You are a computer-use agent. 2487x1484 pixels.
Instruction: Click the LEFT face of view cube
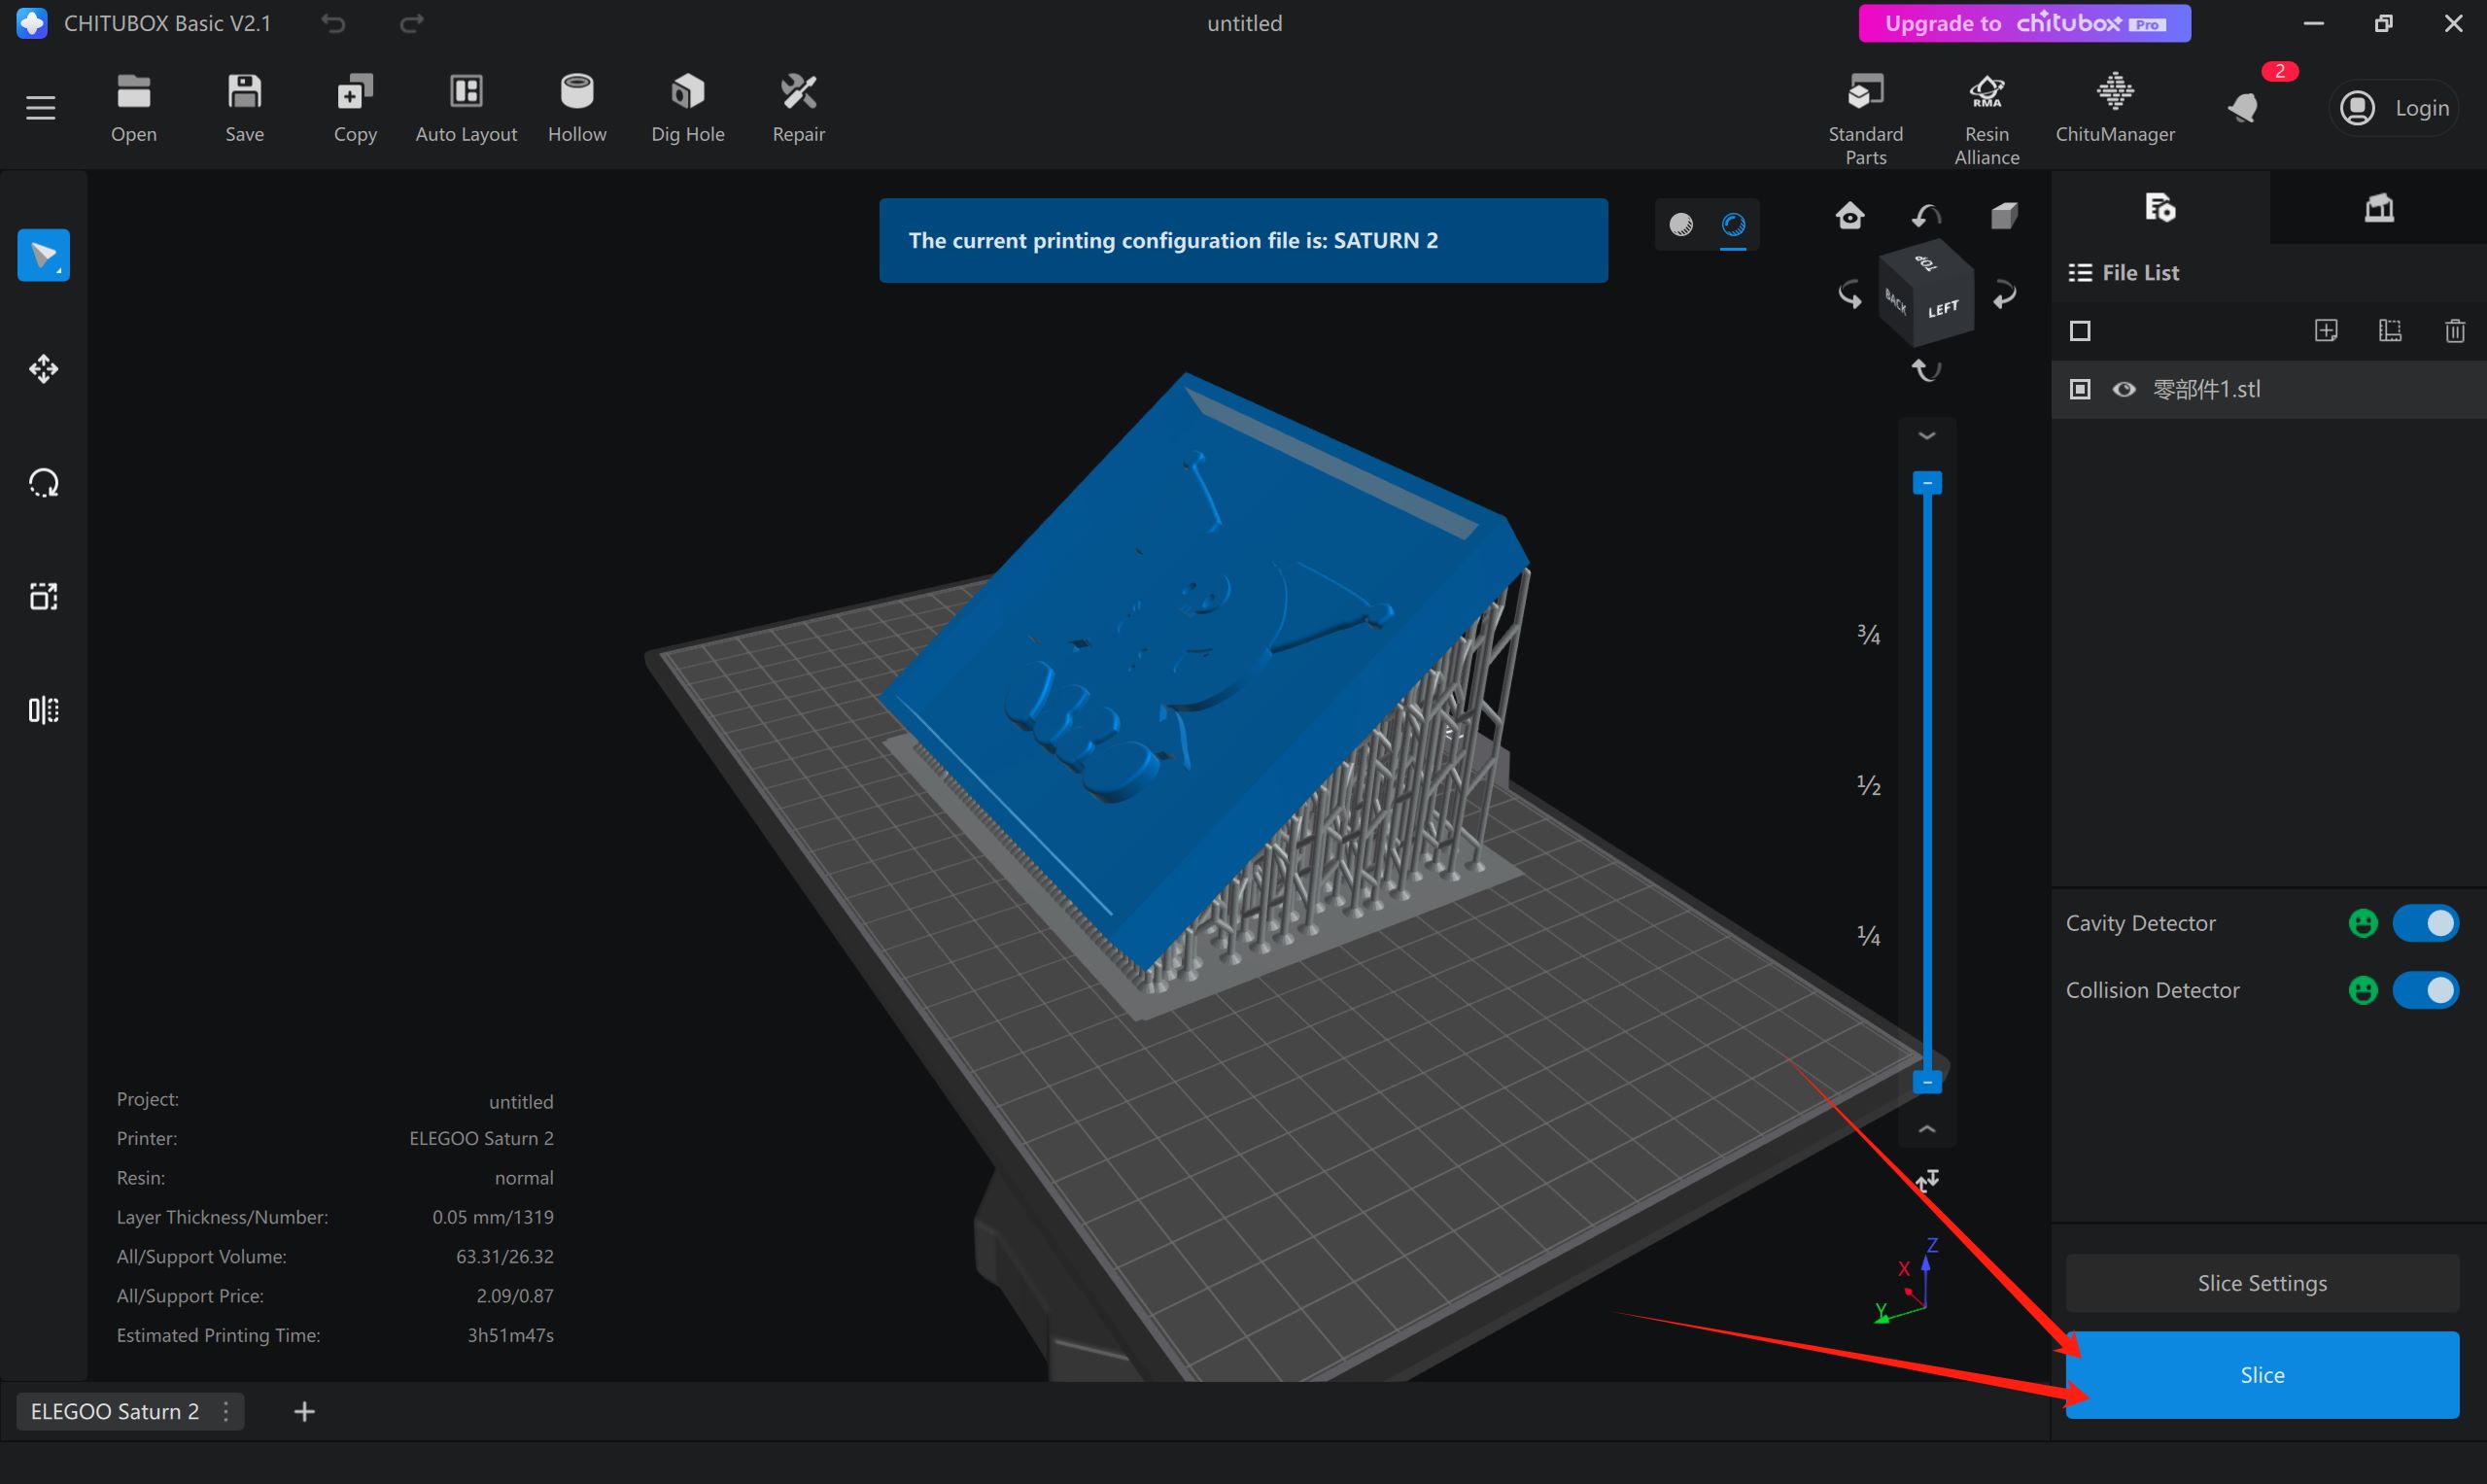1943,309
